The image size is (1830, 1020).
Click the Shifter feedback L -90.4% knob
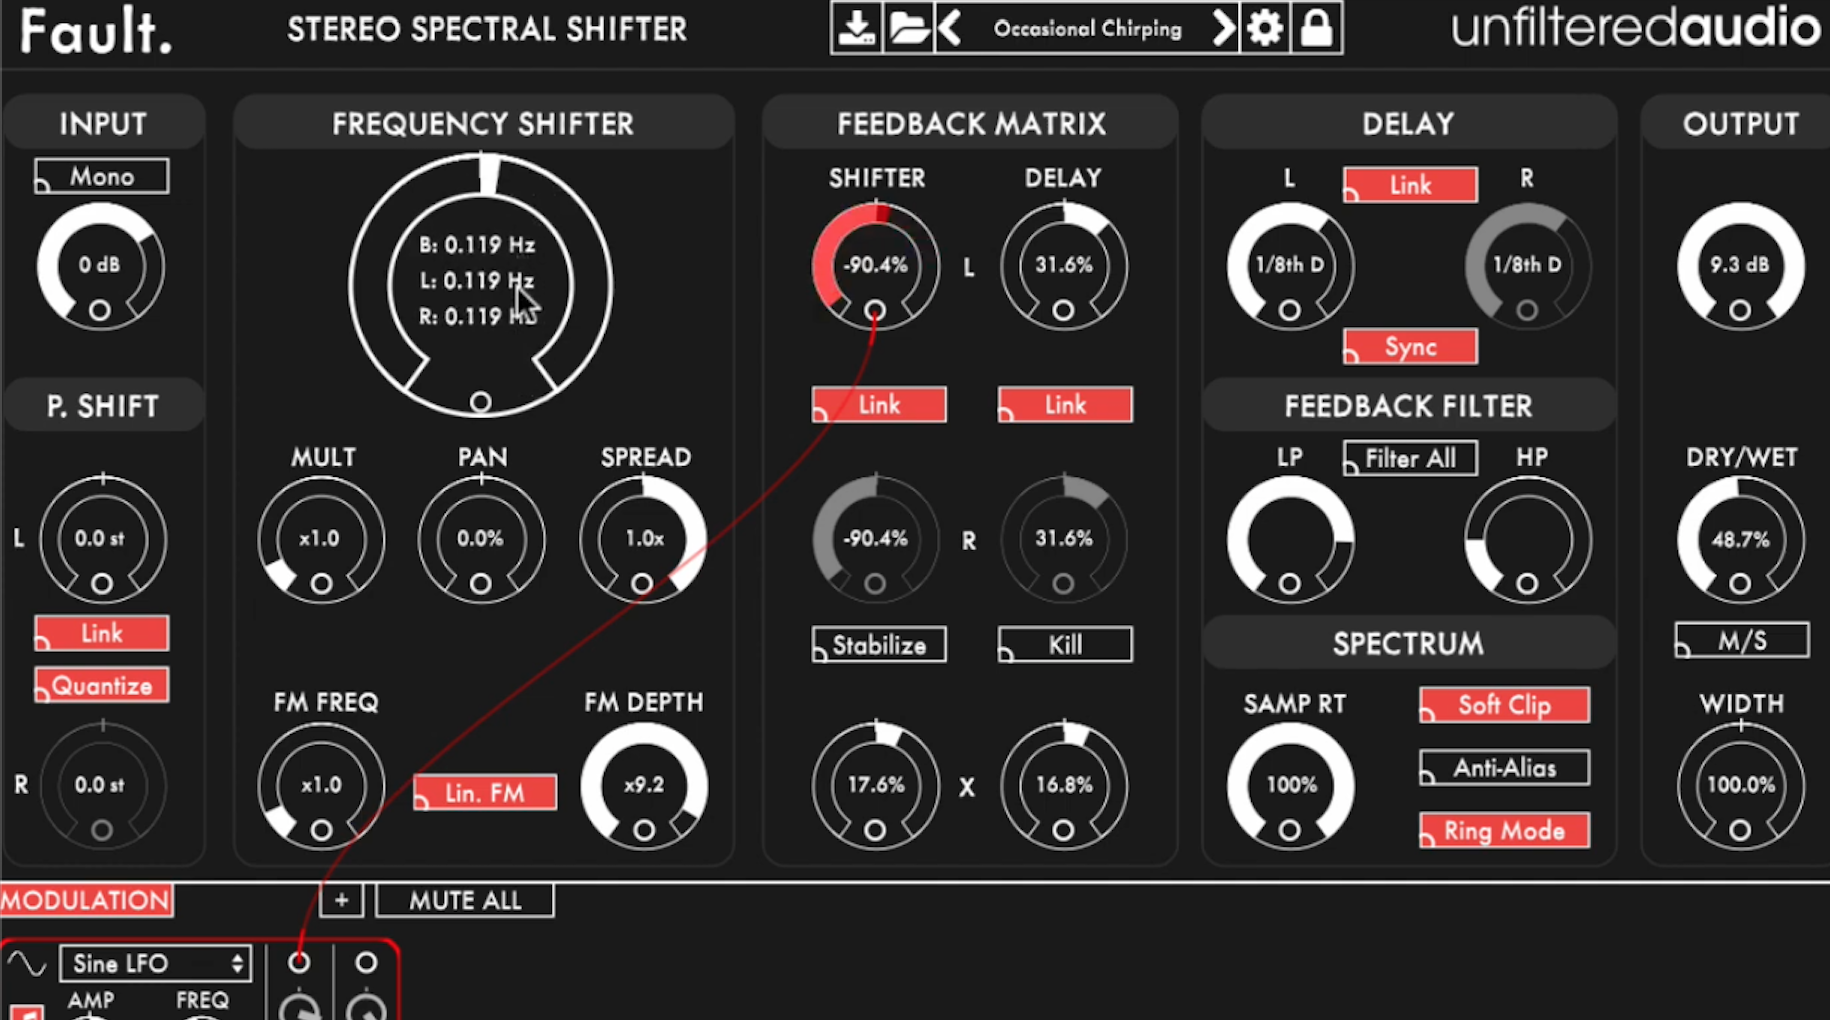[x=875, y=266]
